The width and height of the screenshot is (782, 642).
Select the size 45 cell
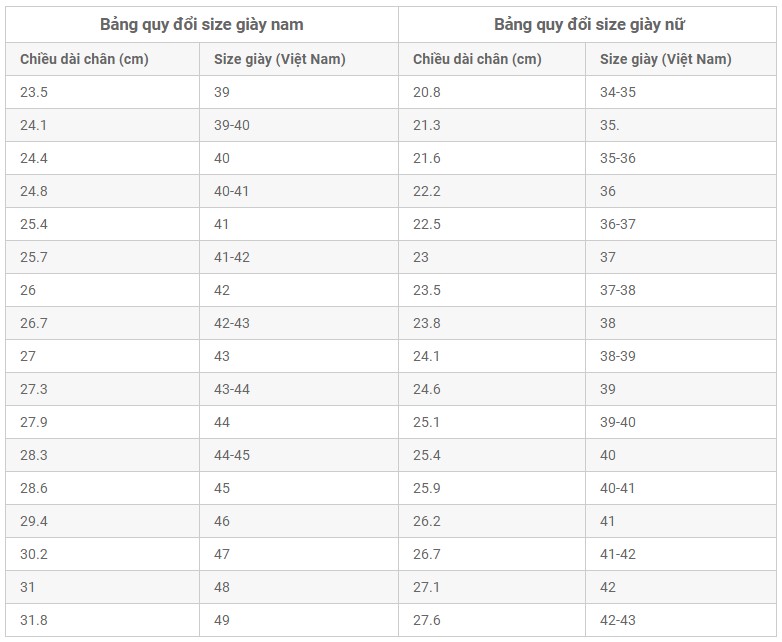click(x=222, y=488)
